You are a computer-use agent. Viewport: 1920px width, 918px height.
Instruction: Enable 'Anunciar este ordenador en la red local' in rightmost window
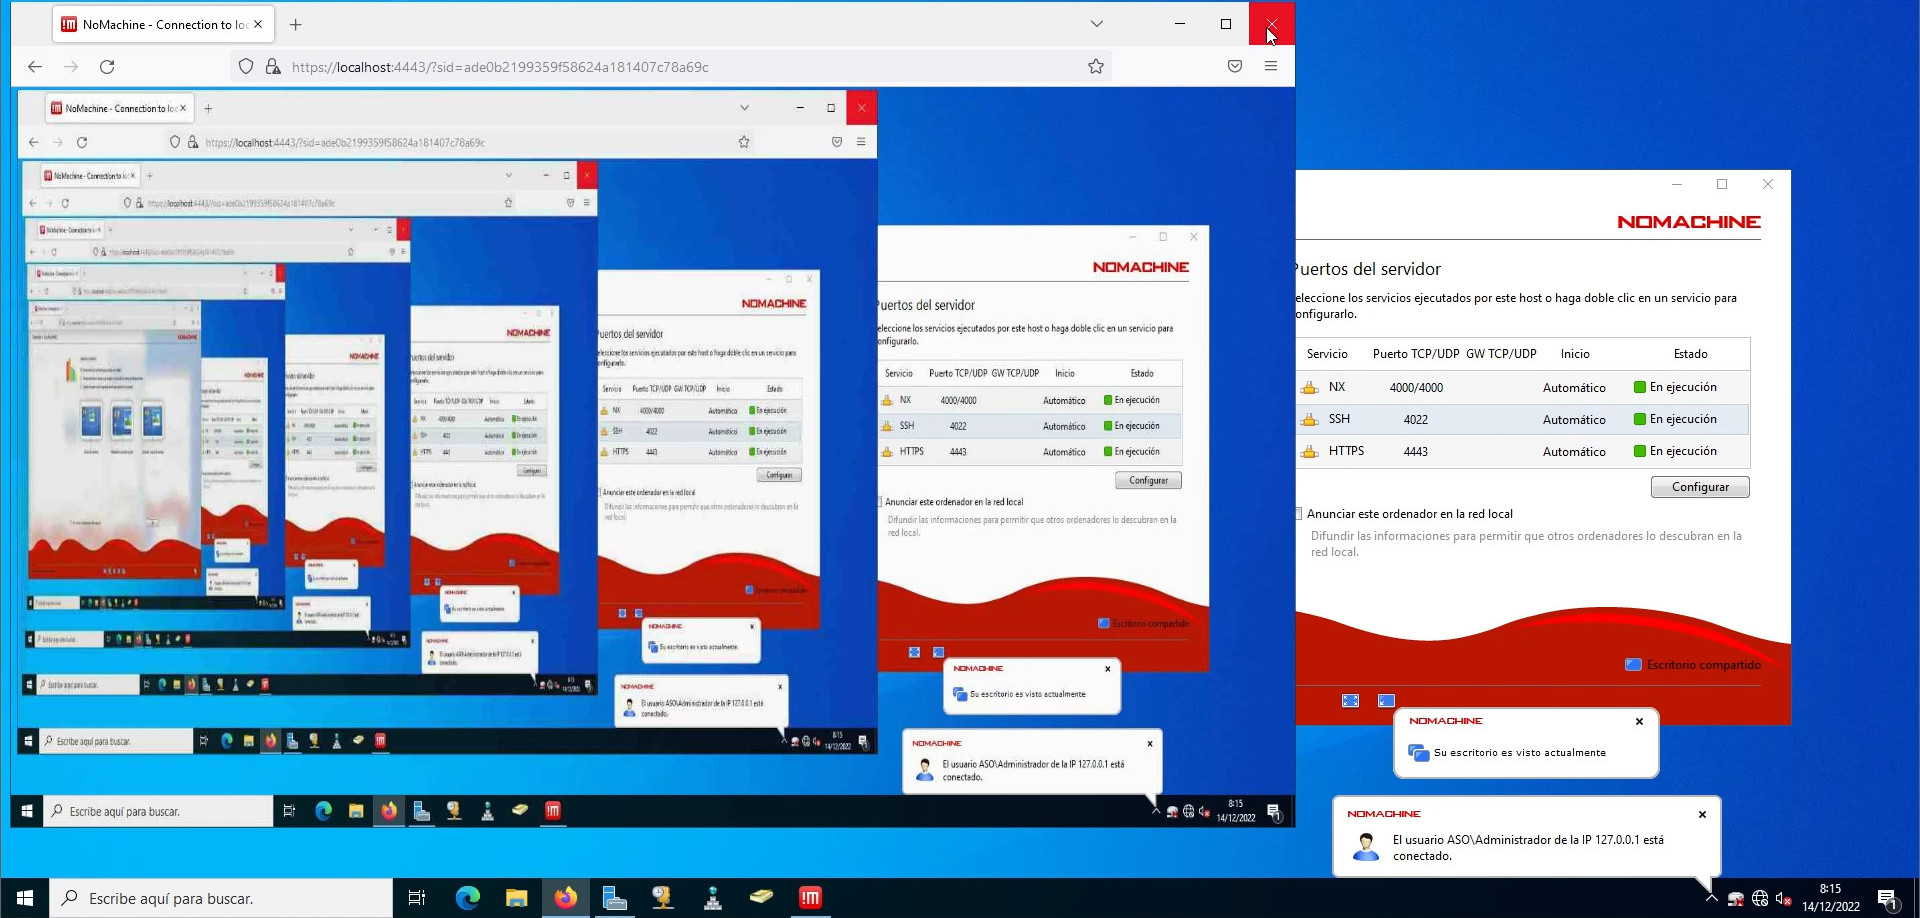(x=1299, y=514)
